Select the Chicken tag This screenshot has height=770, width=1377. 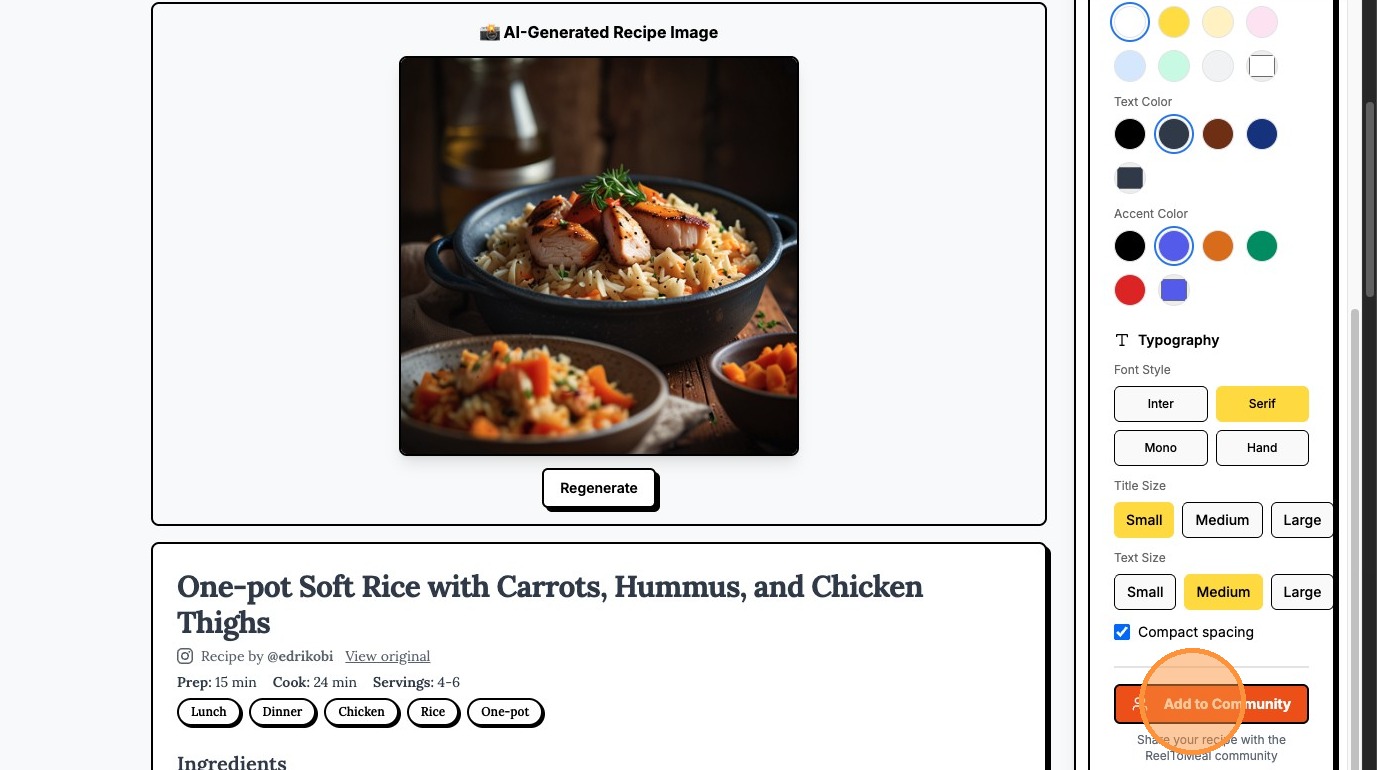[361, 712]
